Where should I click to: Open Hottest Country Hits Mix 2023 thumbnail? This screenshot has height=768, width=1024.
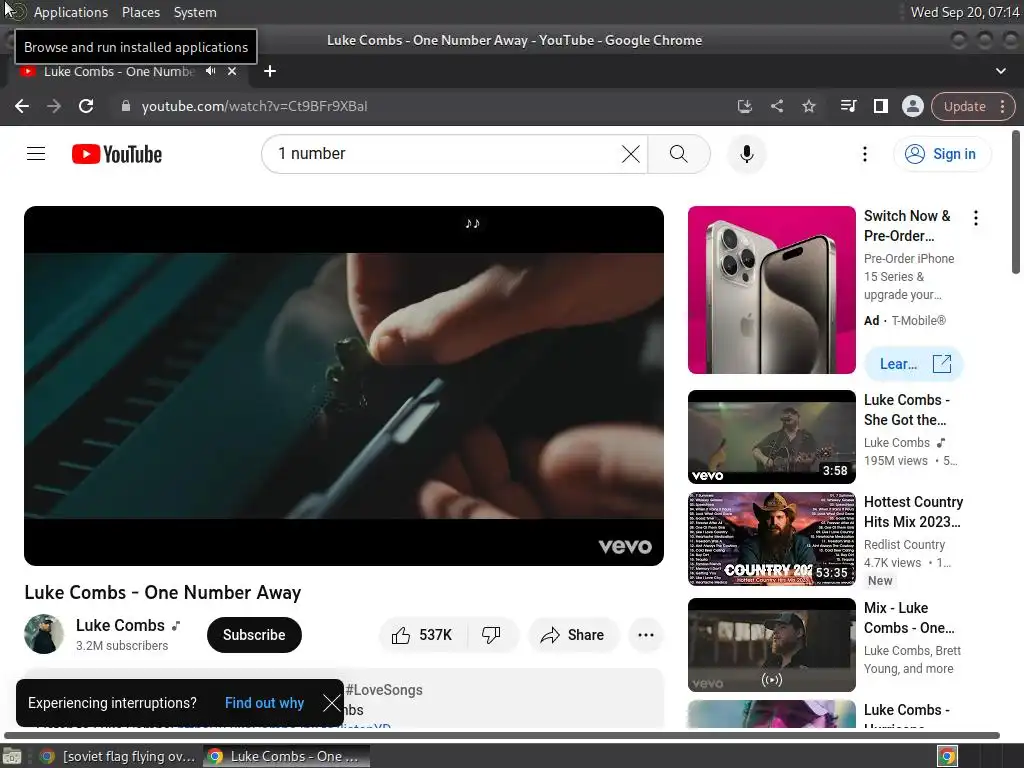(771, 539)
